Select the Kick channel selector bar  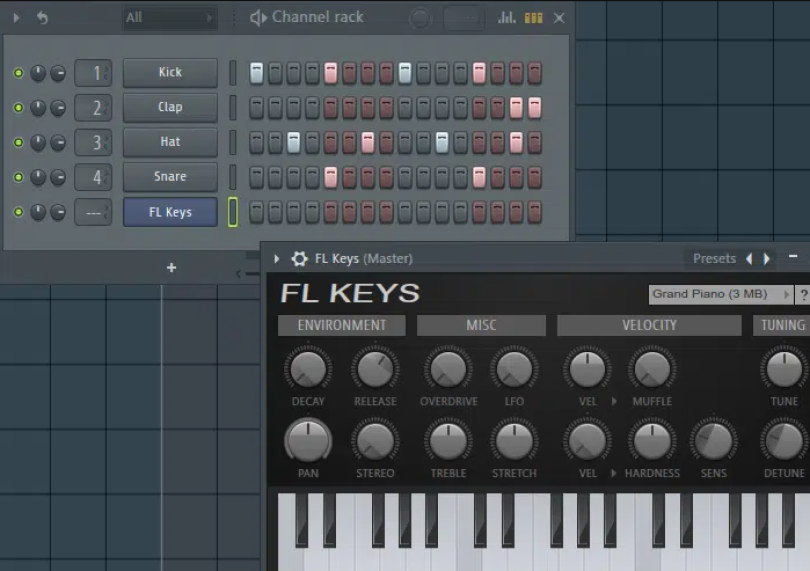233,73
